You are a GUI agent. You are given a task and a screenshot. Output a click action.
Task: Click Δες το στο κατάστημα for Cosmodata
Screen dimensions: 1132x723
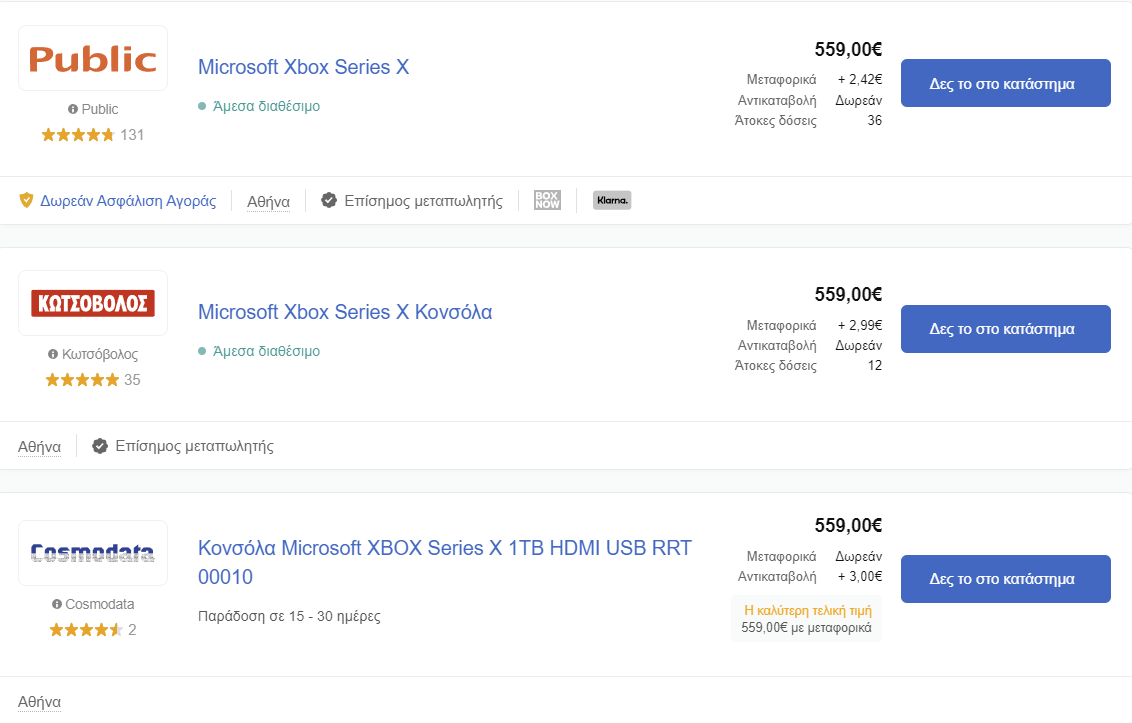[x=1006, y=579]
